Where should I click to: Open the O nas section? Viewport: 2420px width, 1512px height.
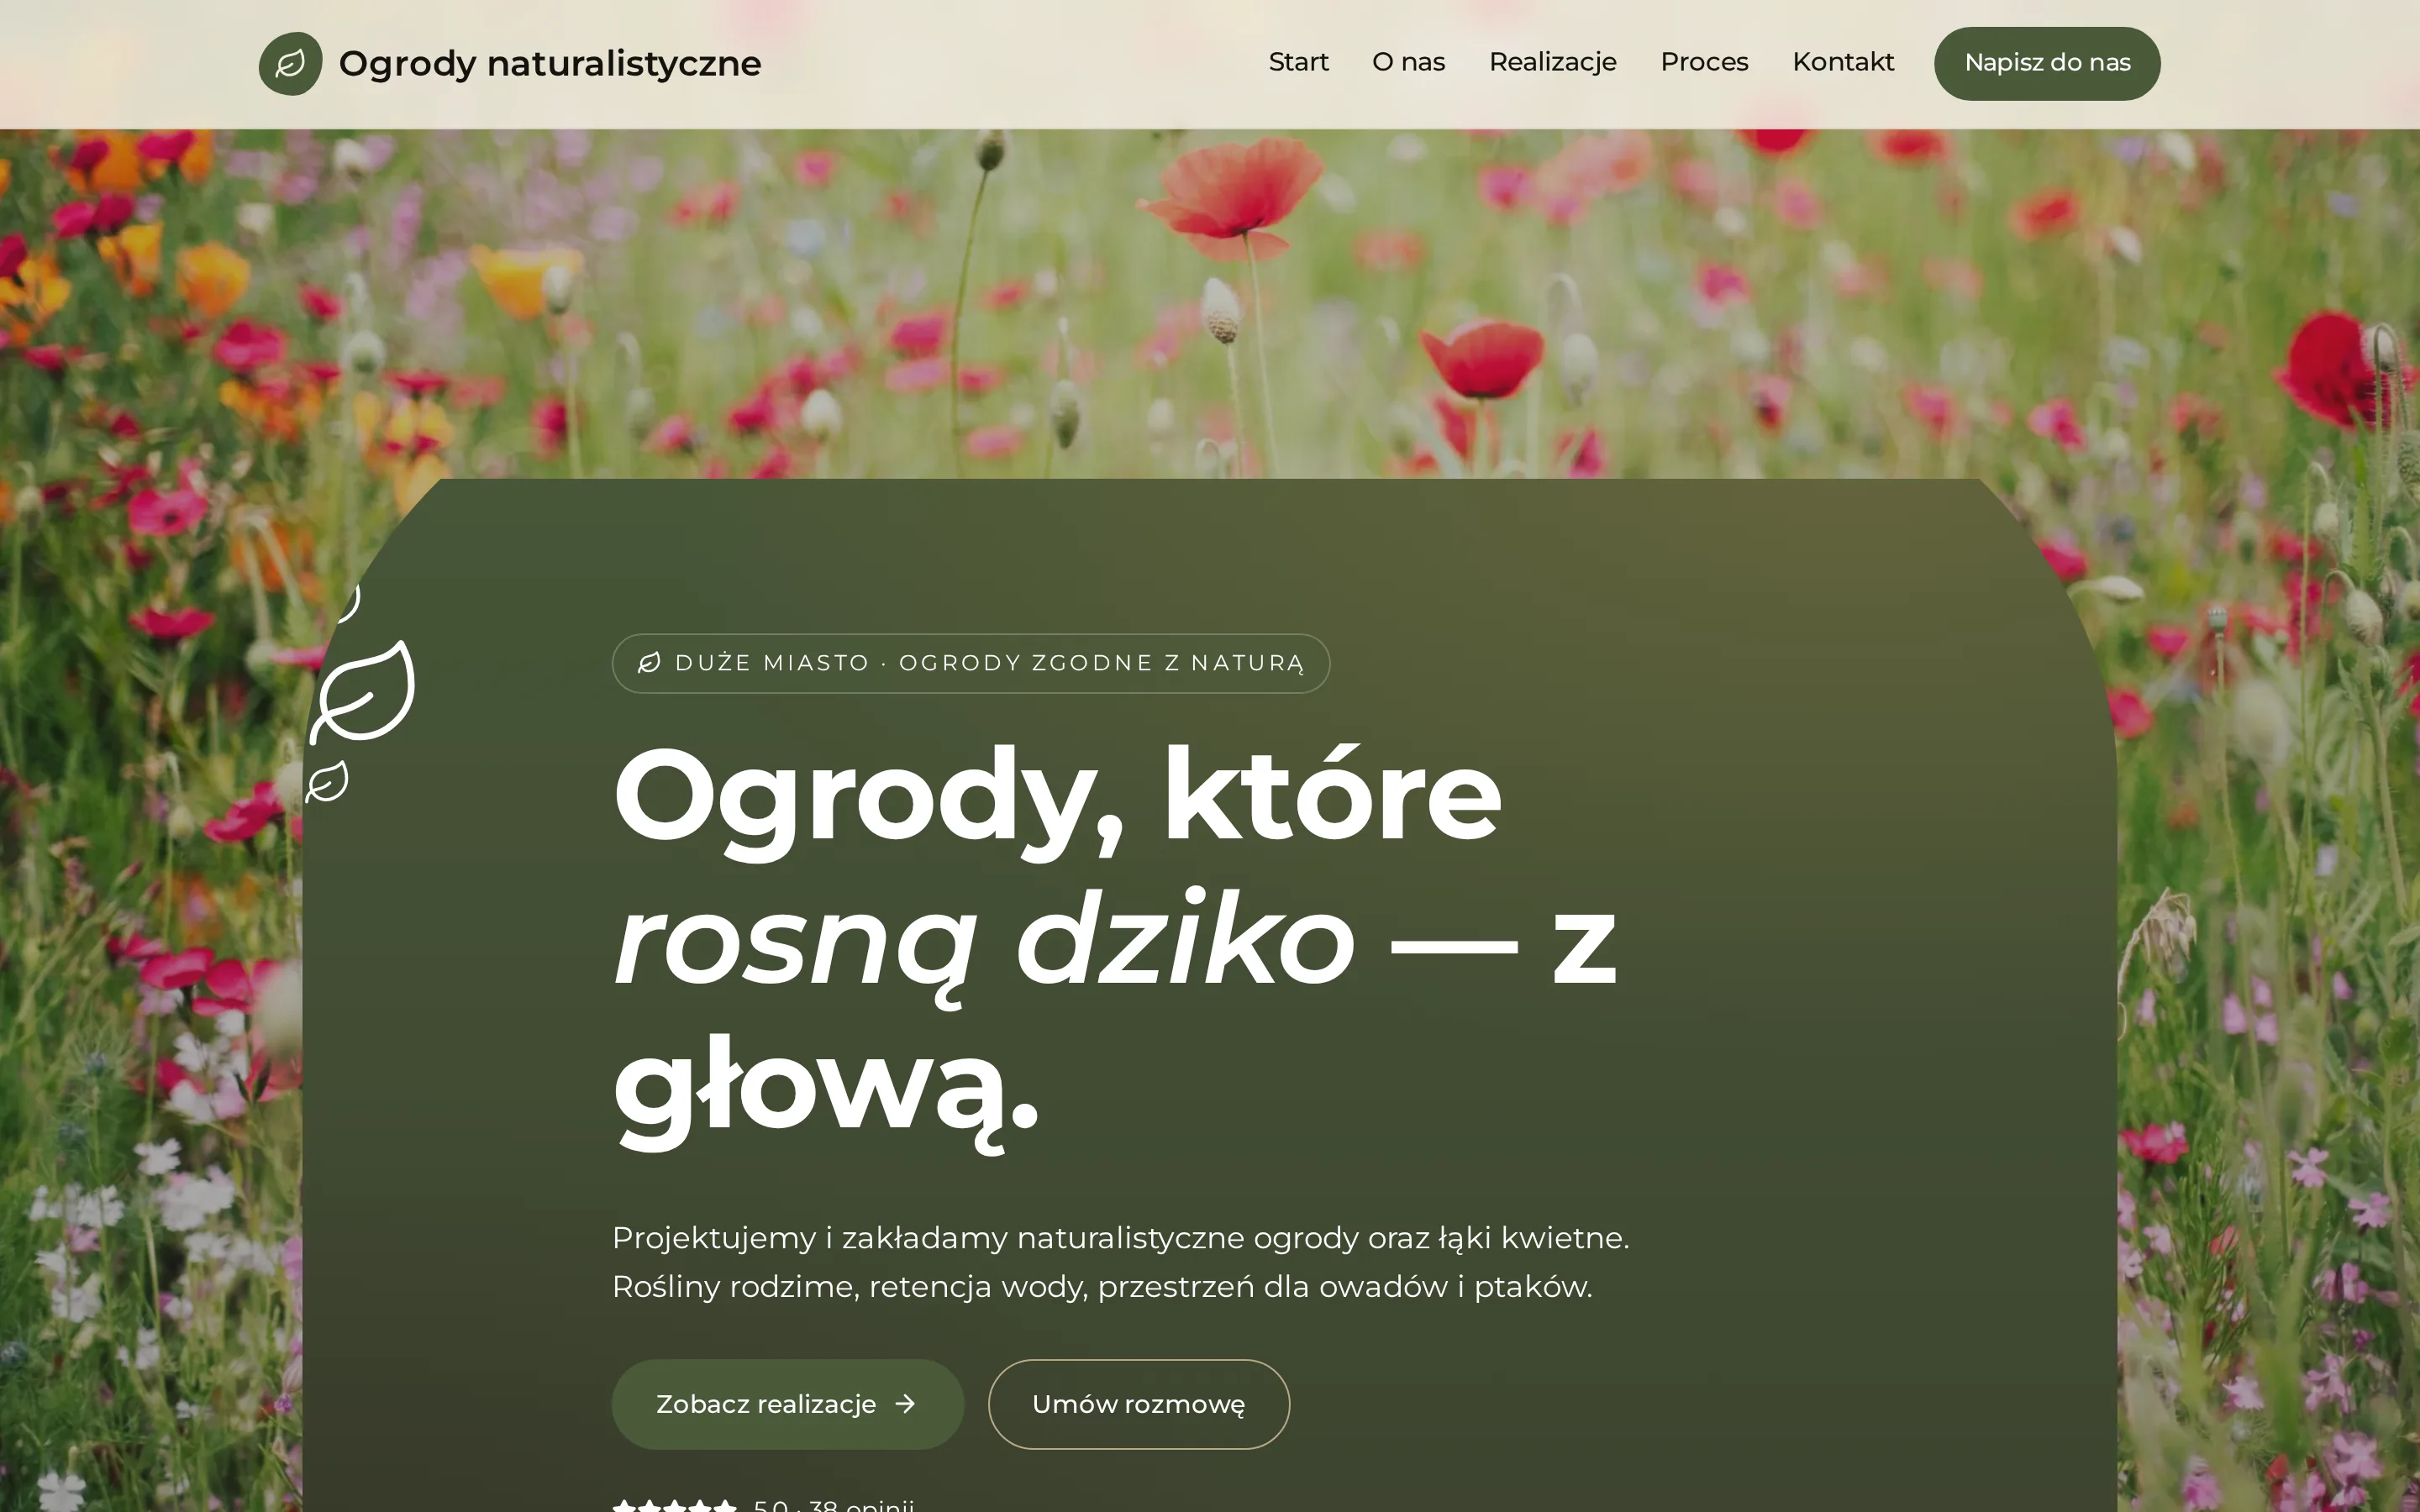pyautogui.click(x=1408, y=62)
